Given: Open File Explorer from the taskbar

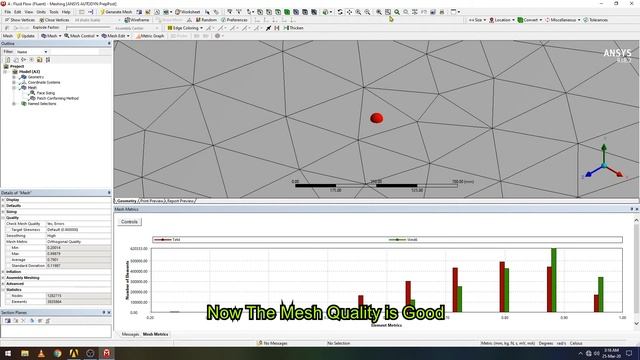Looking at the screenshot, I should tap(25, 353).
